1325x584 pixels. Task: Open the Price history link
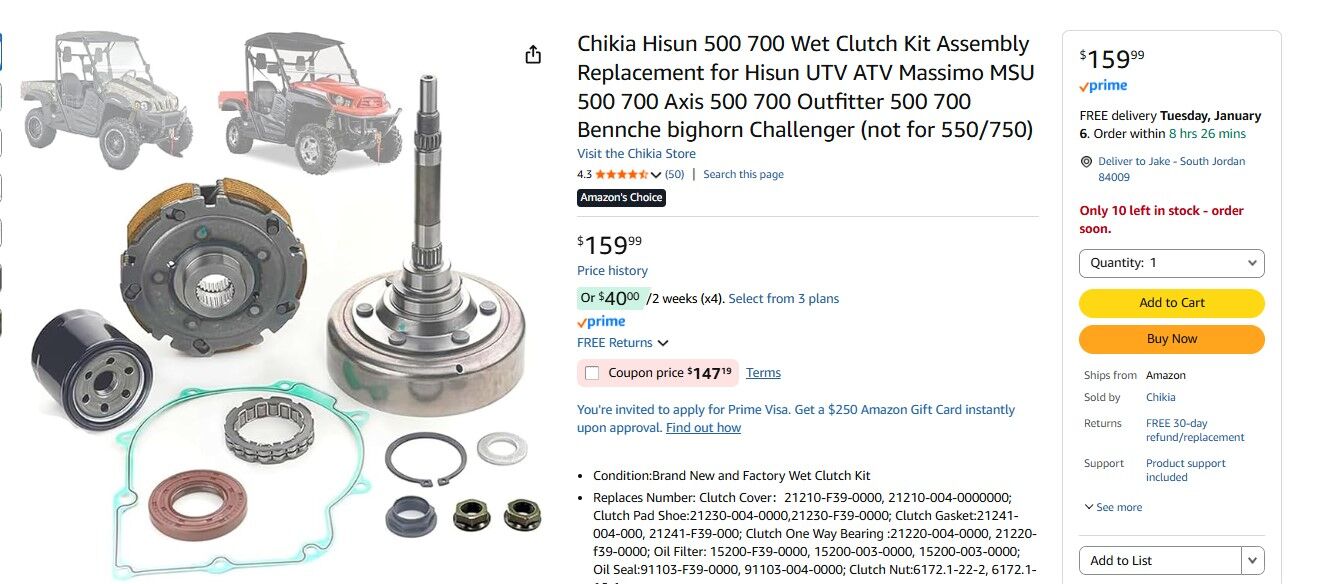coord(612,271)
